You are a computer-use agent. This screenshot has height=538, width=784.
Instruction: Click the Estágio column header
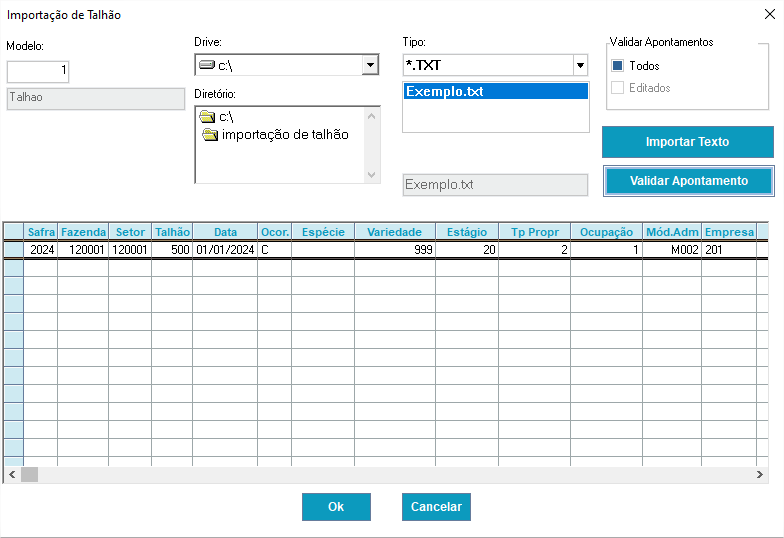[466, 232]
